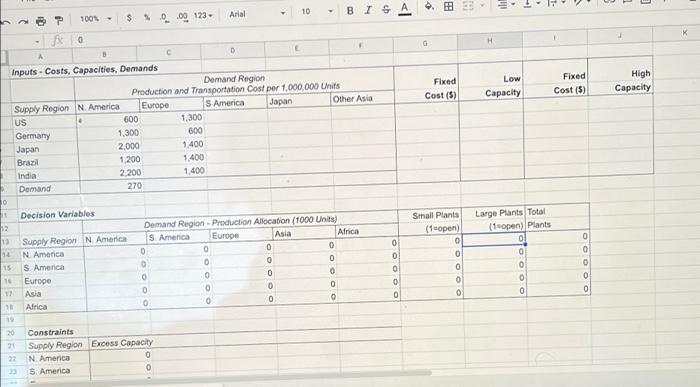Click the Merge cells icon
This screenshot has height=387, width=700.
pos(468,6)
